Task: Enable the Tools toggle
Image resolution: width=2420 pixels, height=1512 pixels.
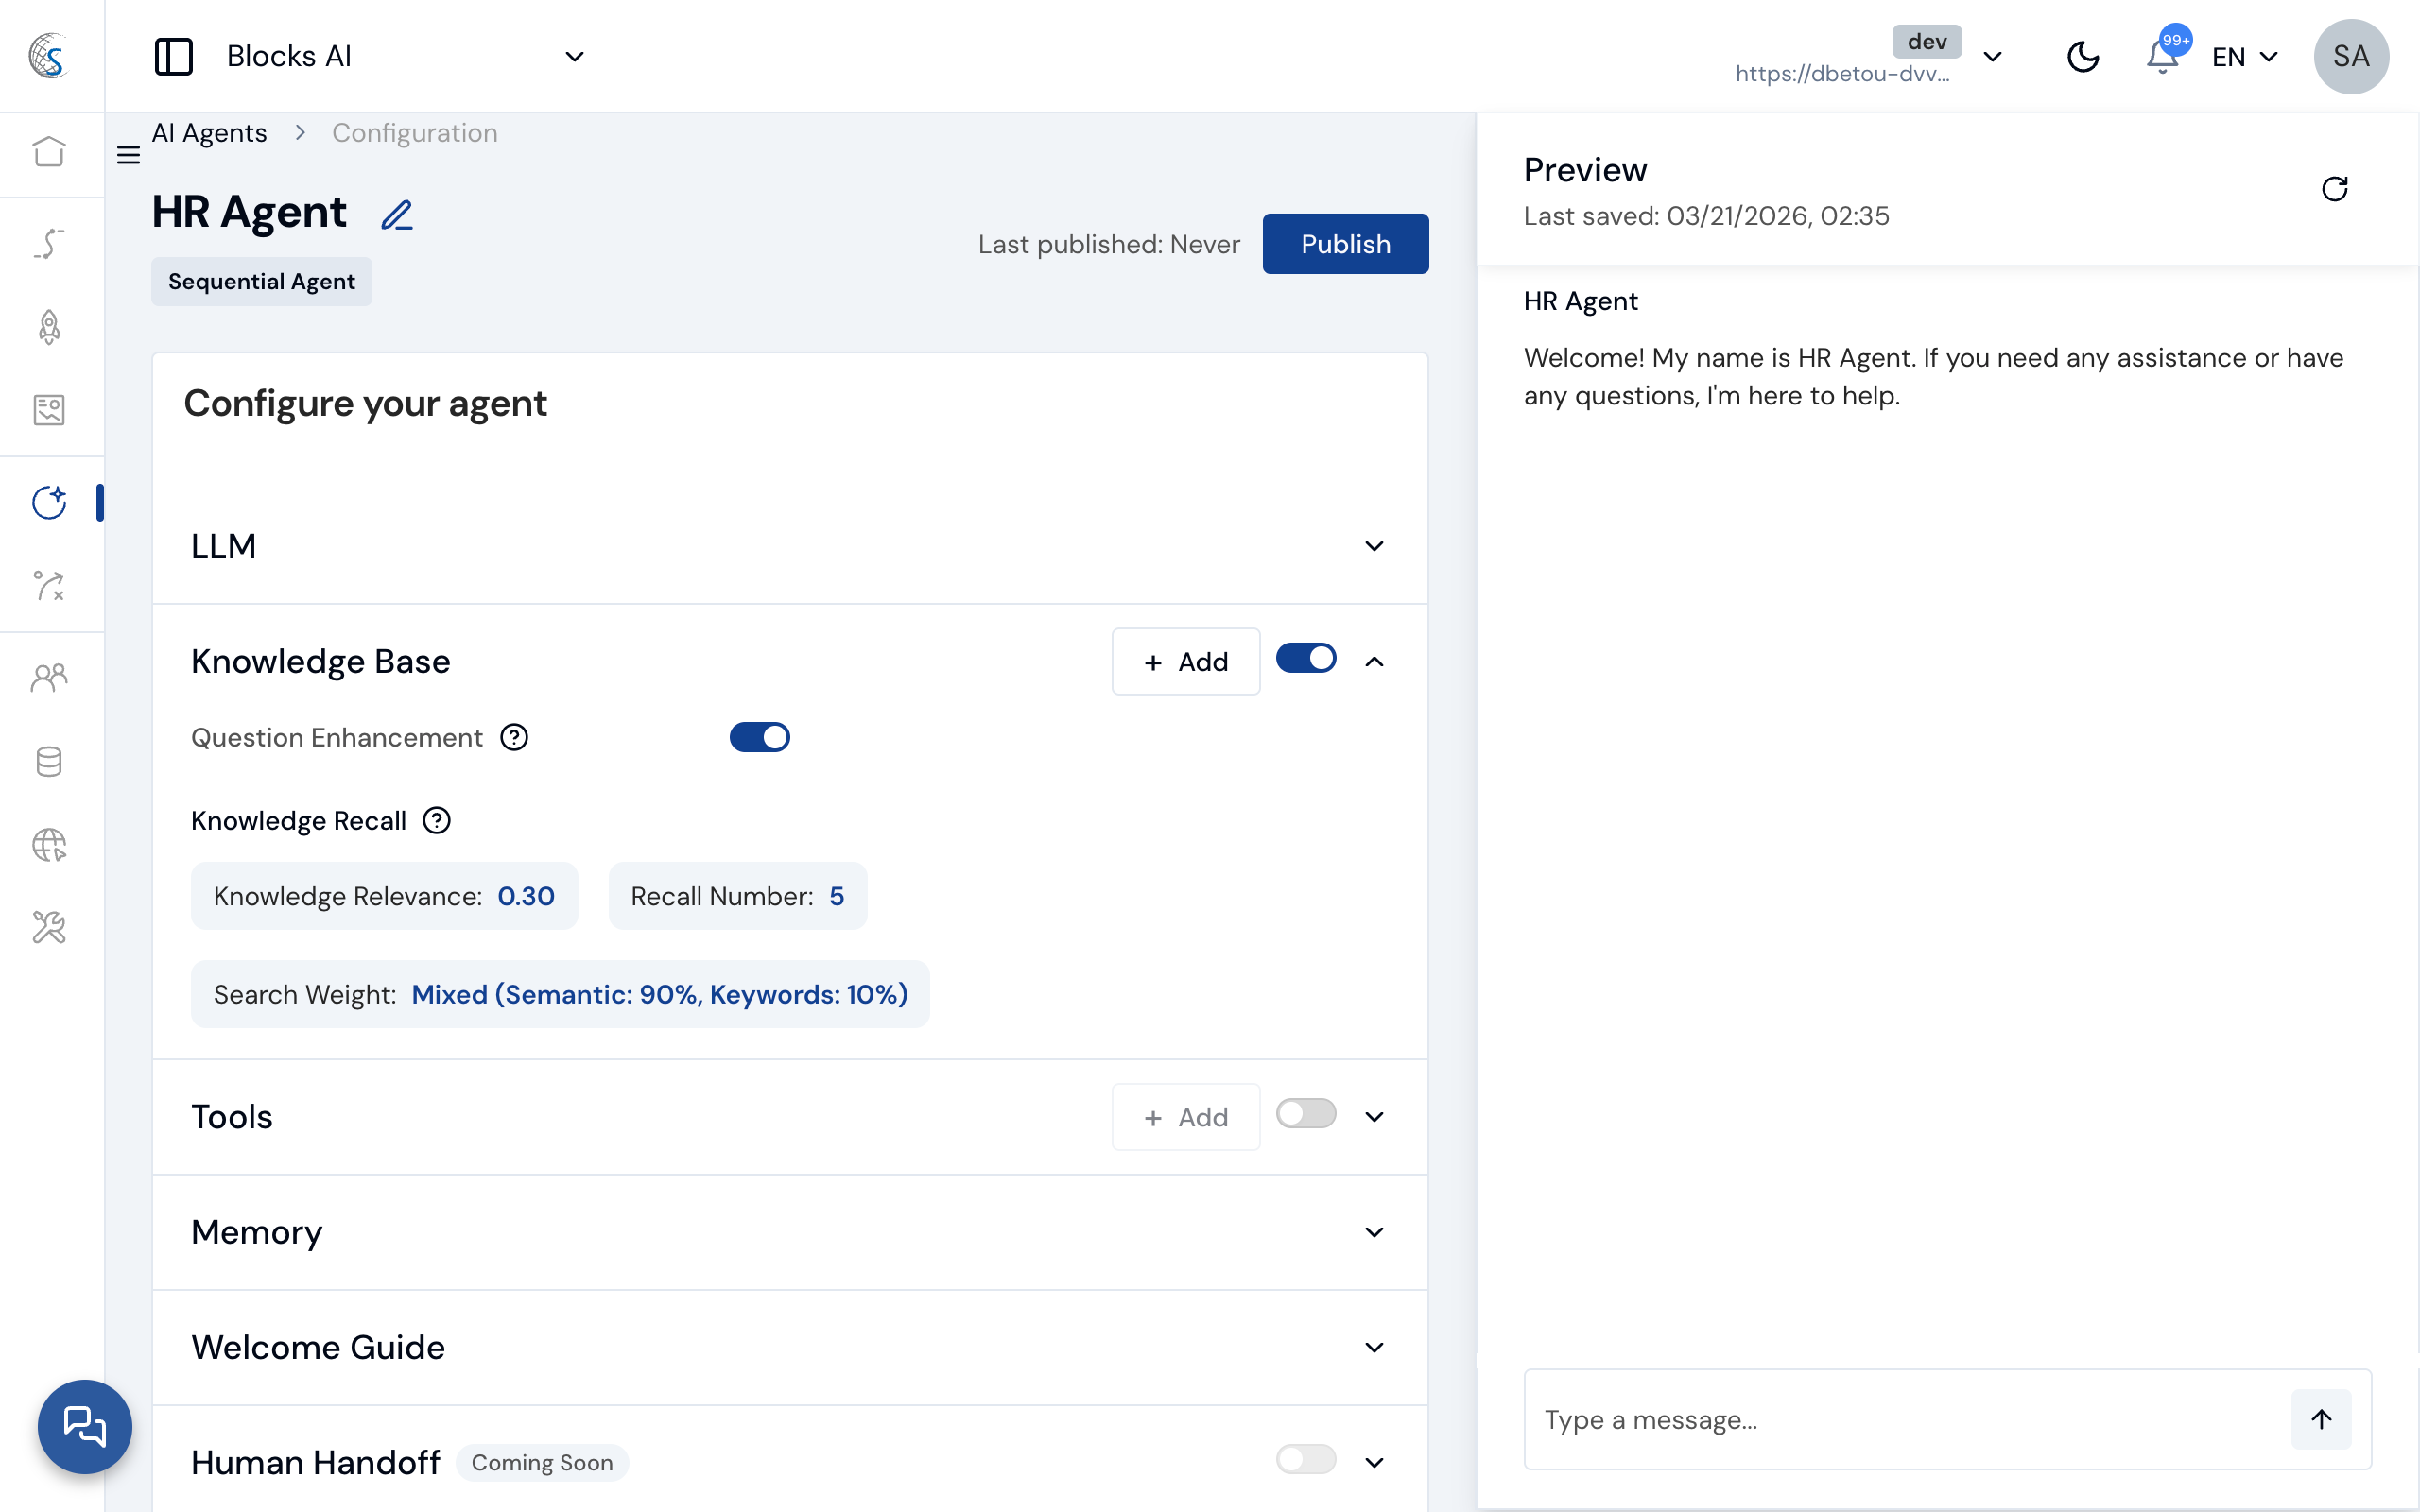Action: click(1305, 1114)
